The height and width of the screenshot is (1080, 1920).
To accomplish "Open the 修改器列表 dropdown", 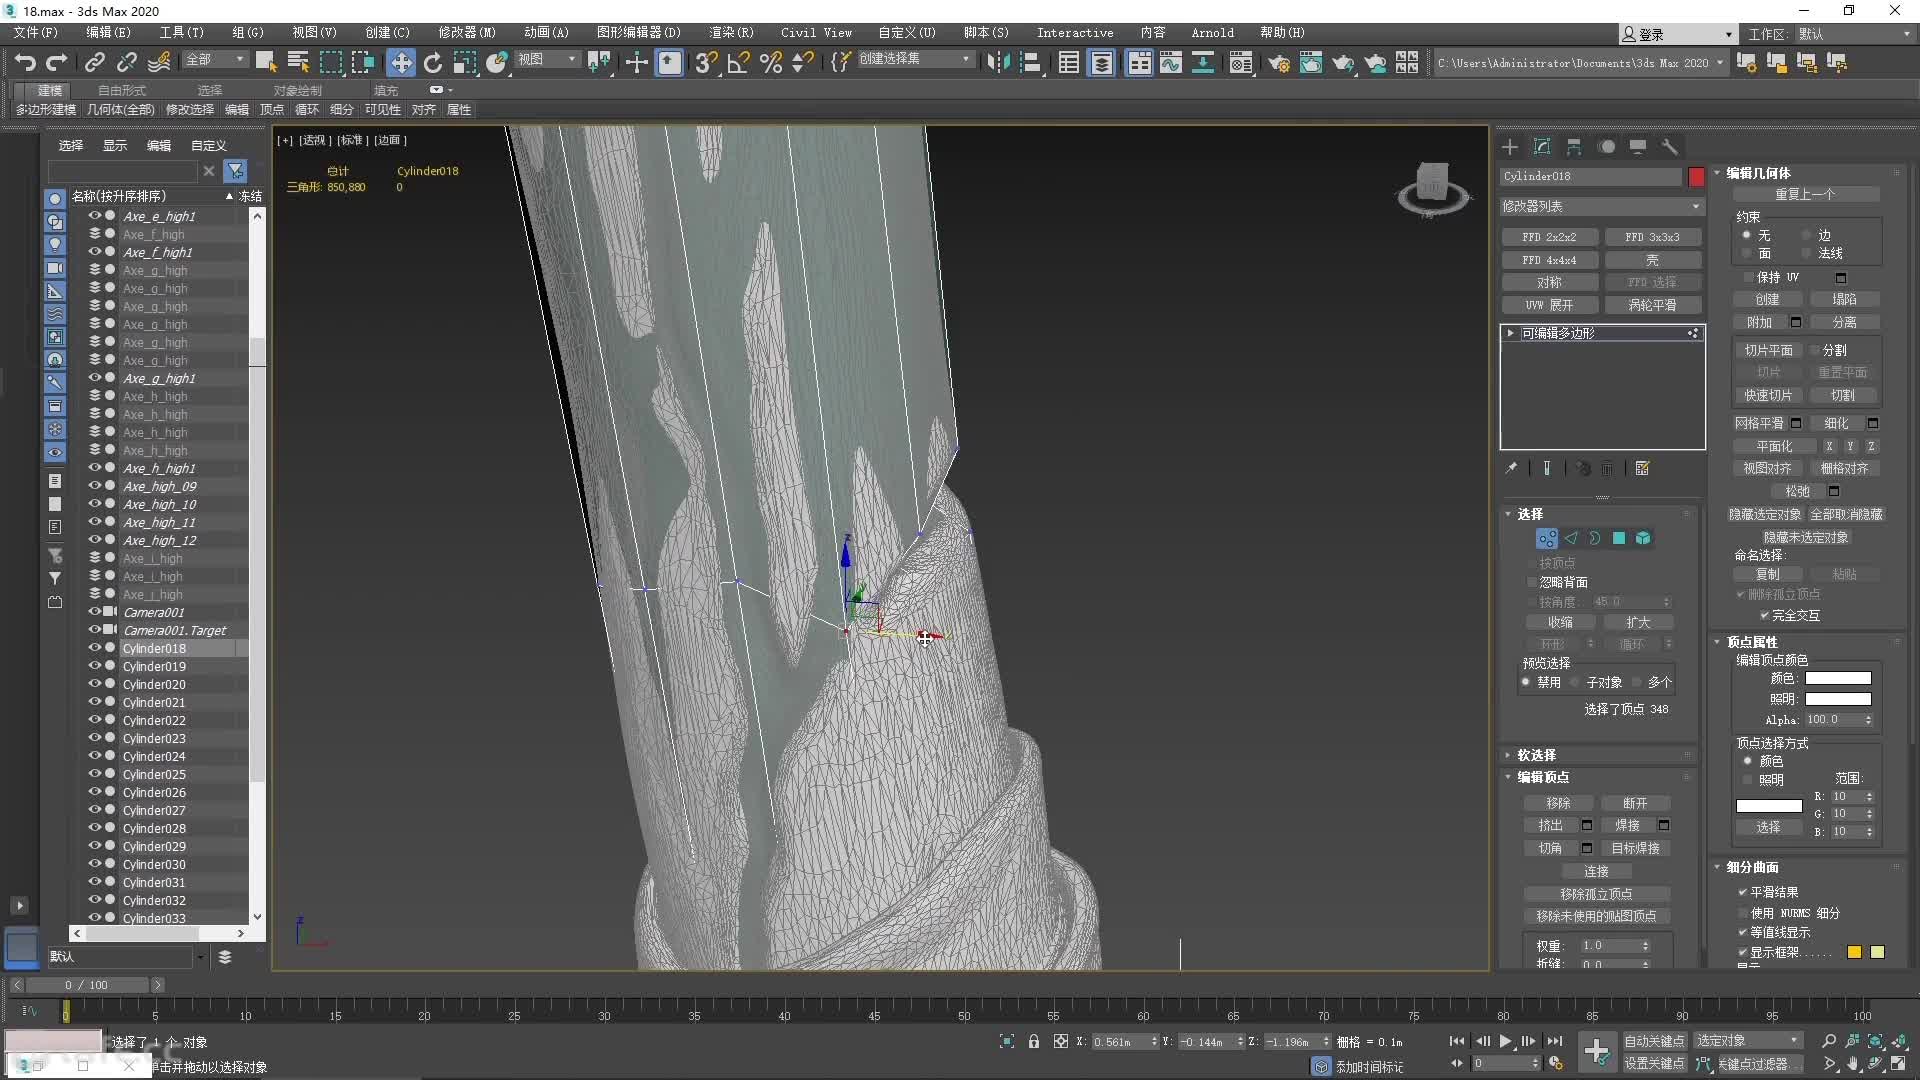I will point(1601,206).
